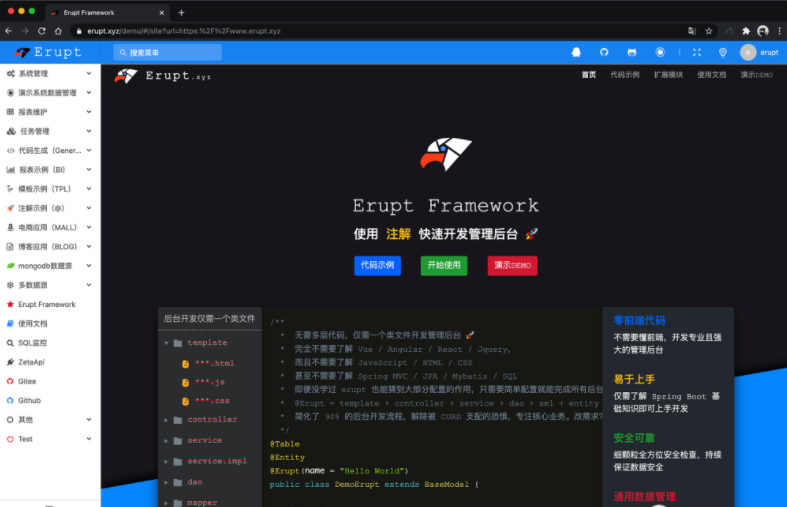Image resolution: width=787 pixels, height=507 pixels.
Task: Collapse the template folder in file tree
Action: 166,343
